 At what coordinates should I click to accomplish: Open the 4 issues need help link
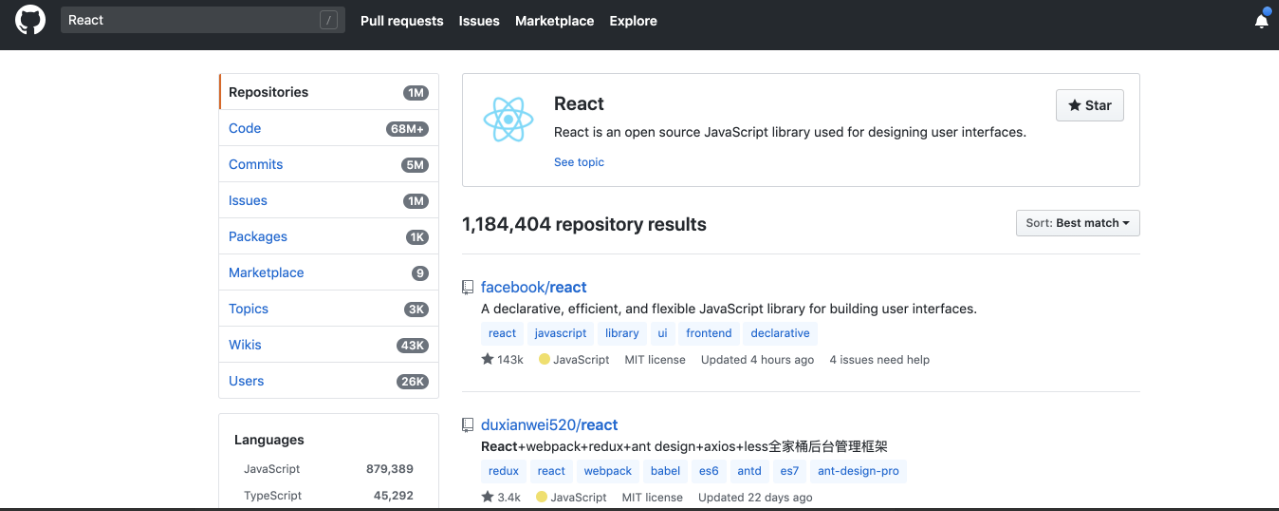(879, 359)
